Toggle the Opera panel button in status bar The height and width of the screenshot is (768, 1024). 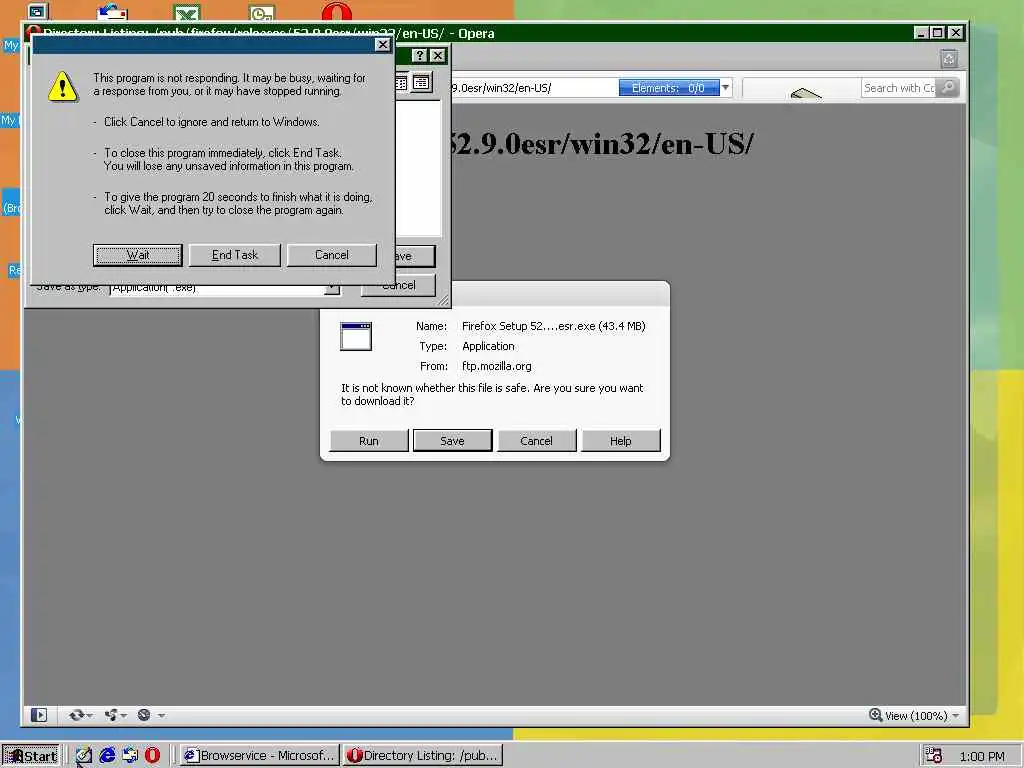[39, 715]
